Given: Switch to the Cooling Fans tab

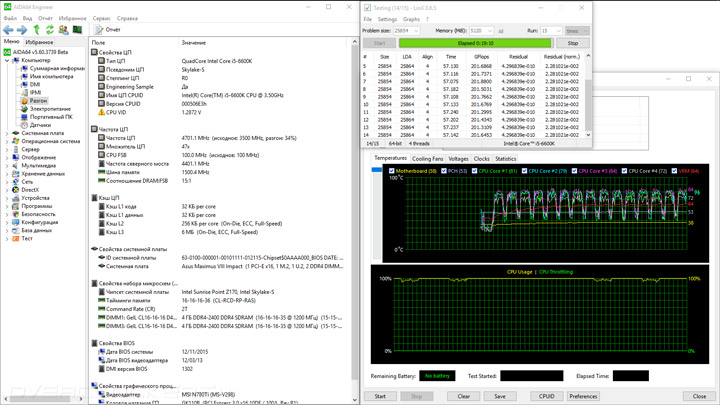Looking at the screenshot, I should (427, 159).
